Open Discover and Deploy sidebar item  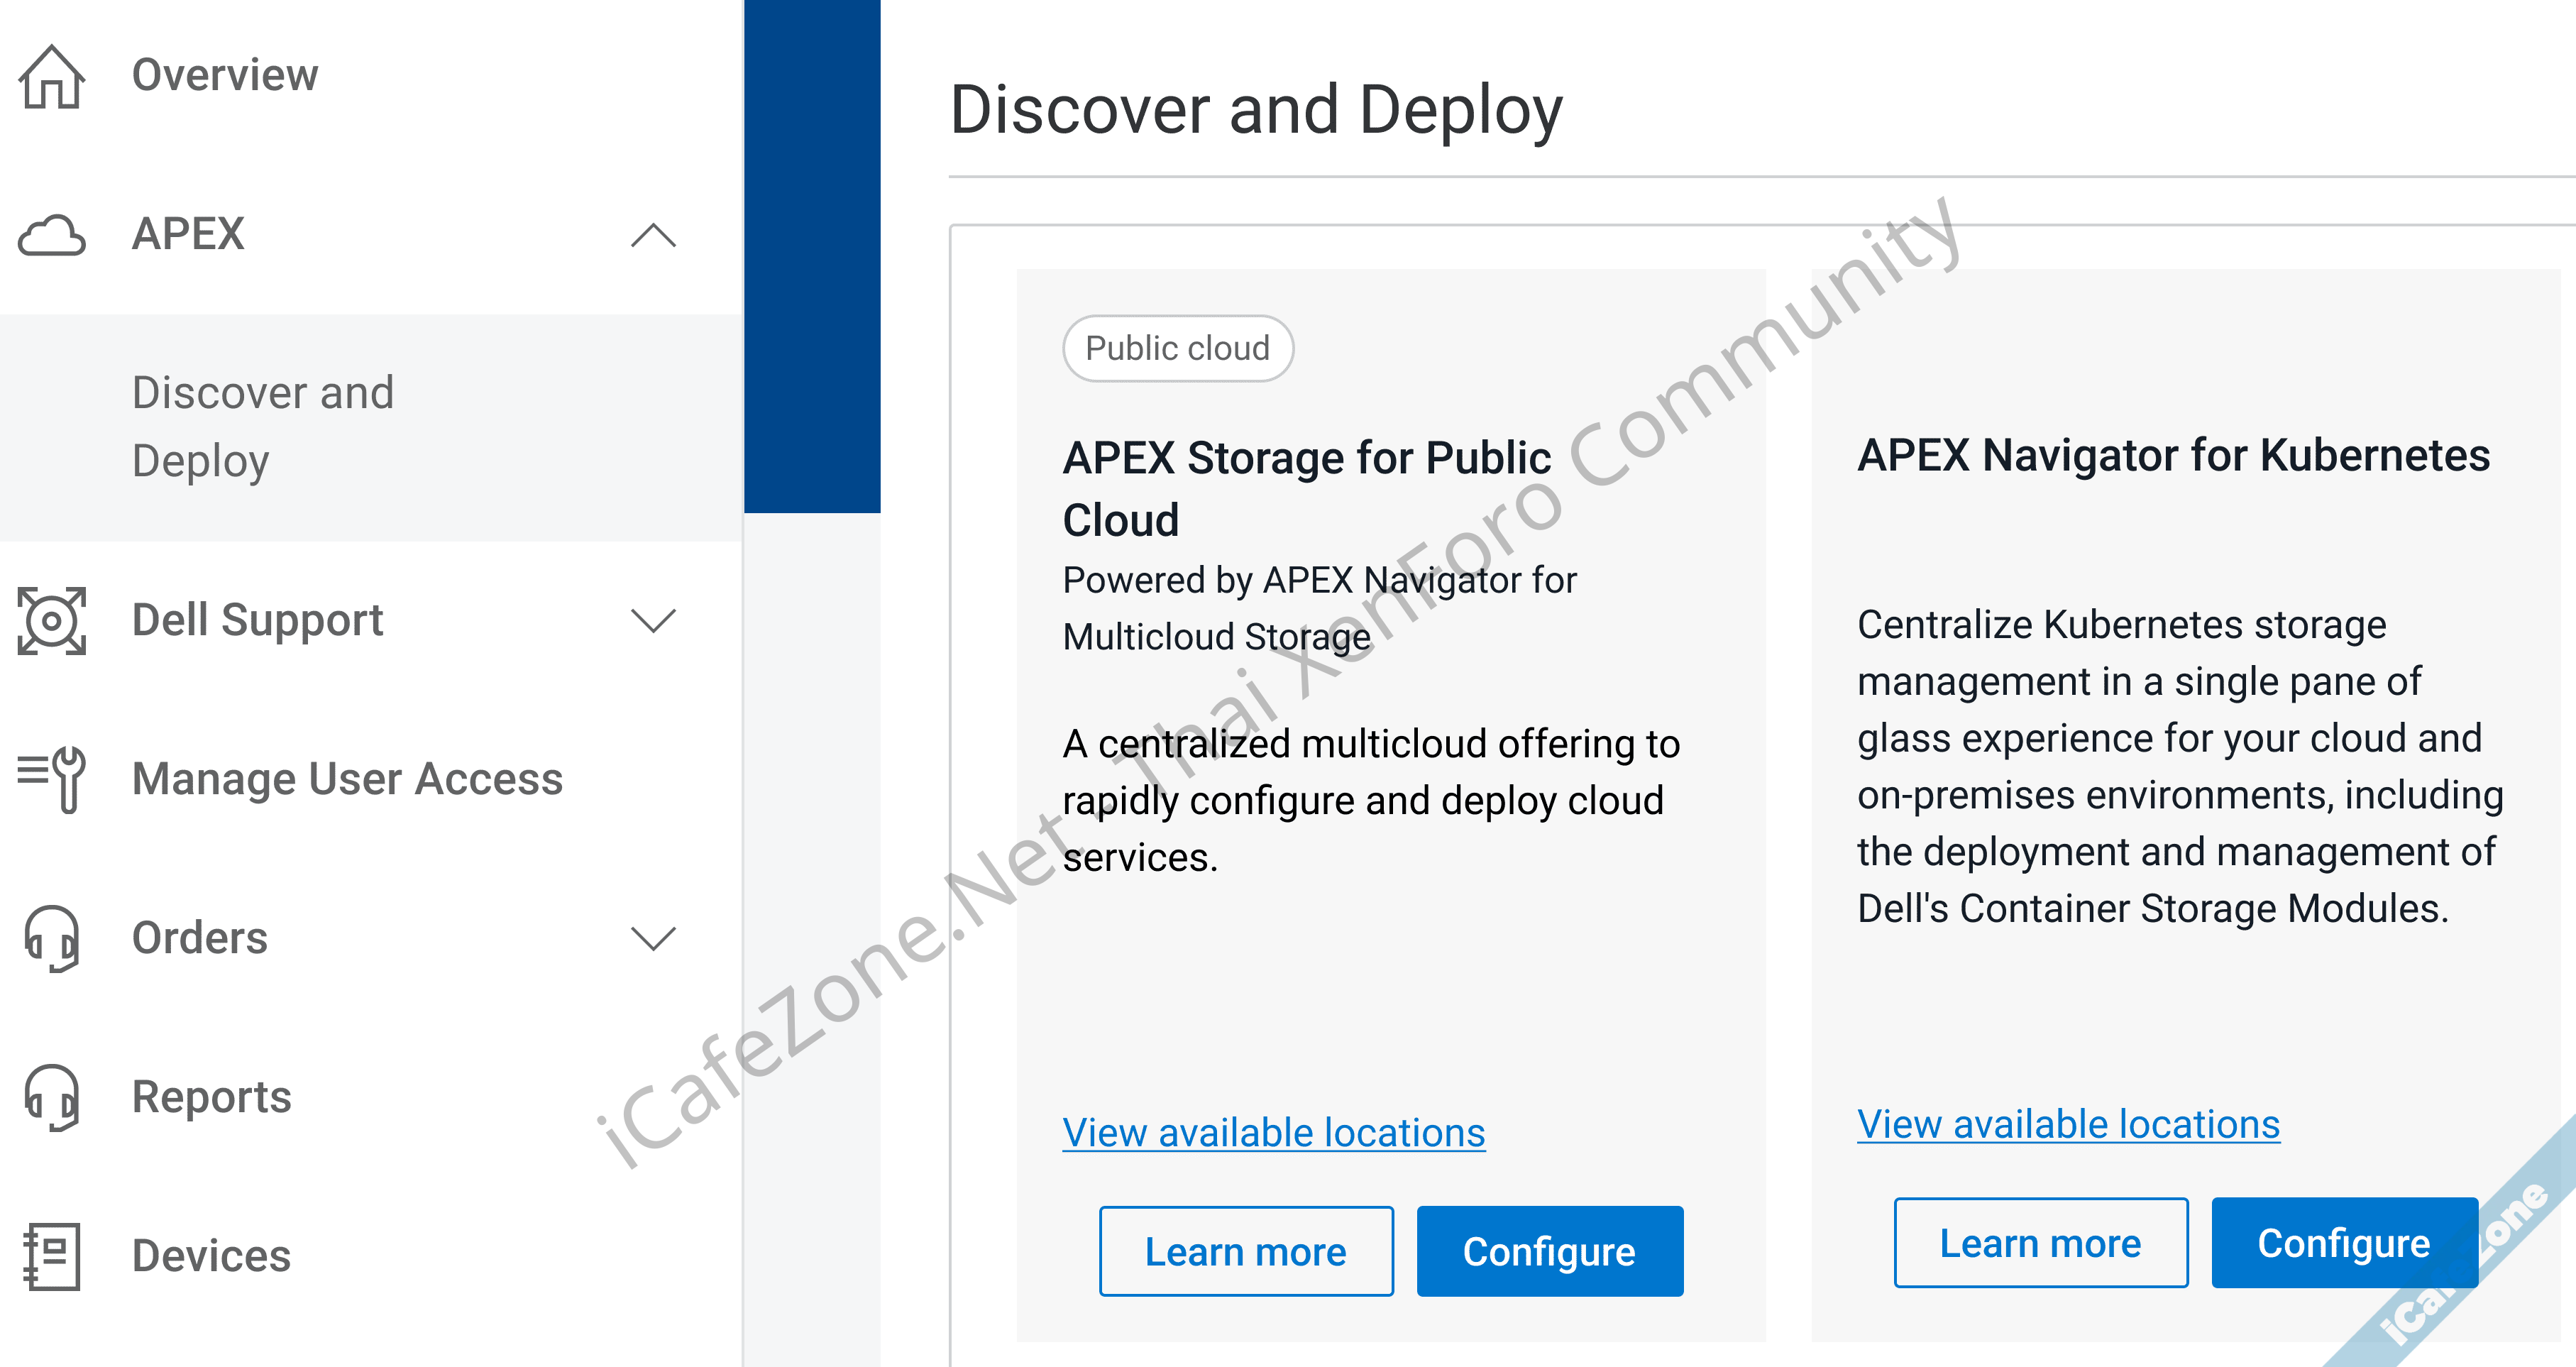coord(263,427)
